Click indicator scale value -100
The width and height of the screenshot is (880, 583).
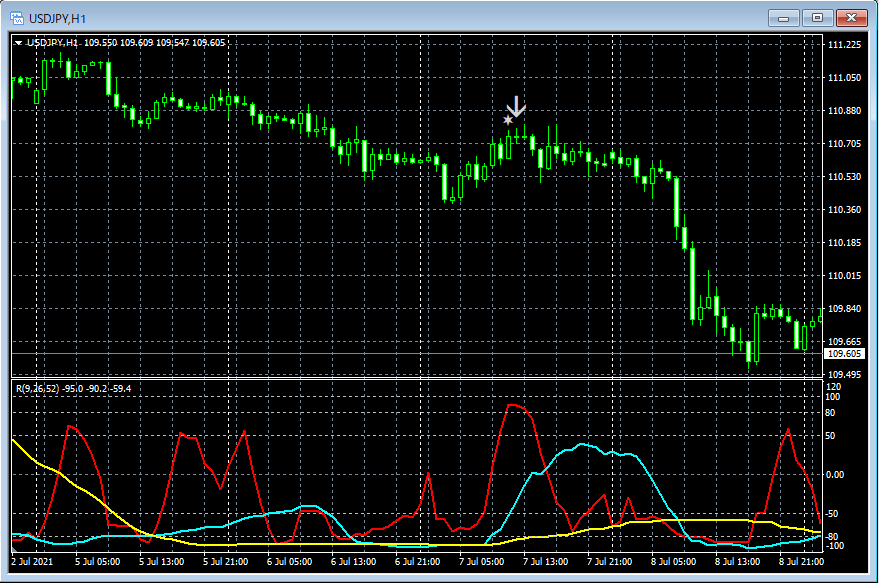833,546
